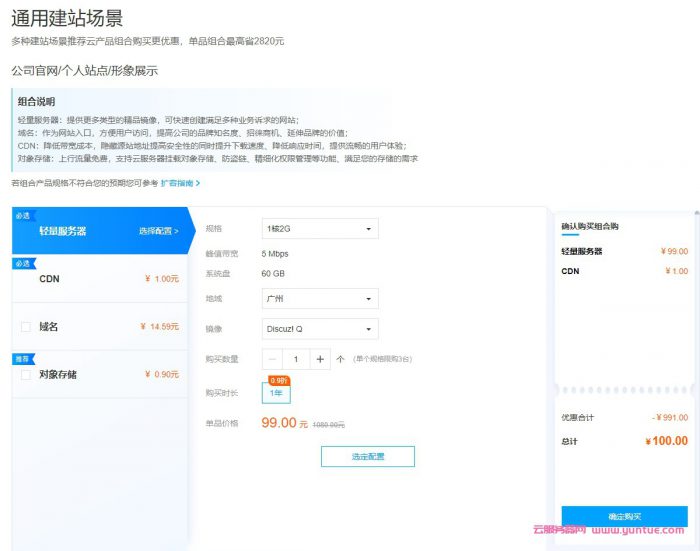Click the 必选 badge on 轻量服务器
This screenshot has width=700, height=551.
22,214
